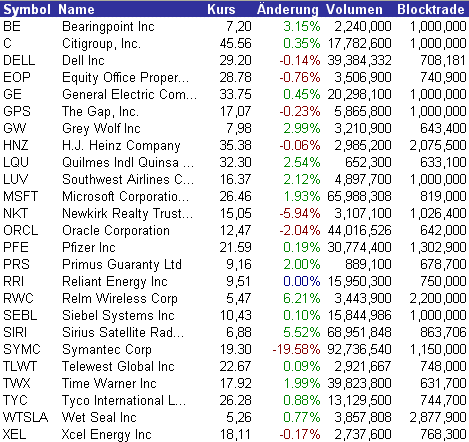Select the Oracle Corporation row
Screen dimensions: 469x442
(234, 230)
